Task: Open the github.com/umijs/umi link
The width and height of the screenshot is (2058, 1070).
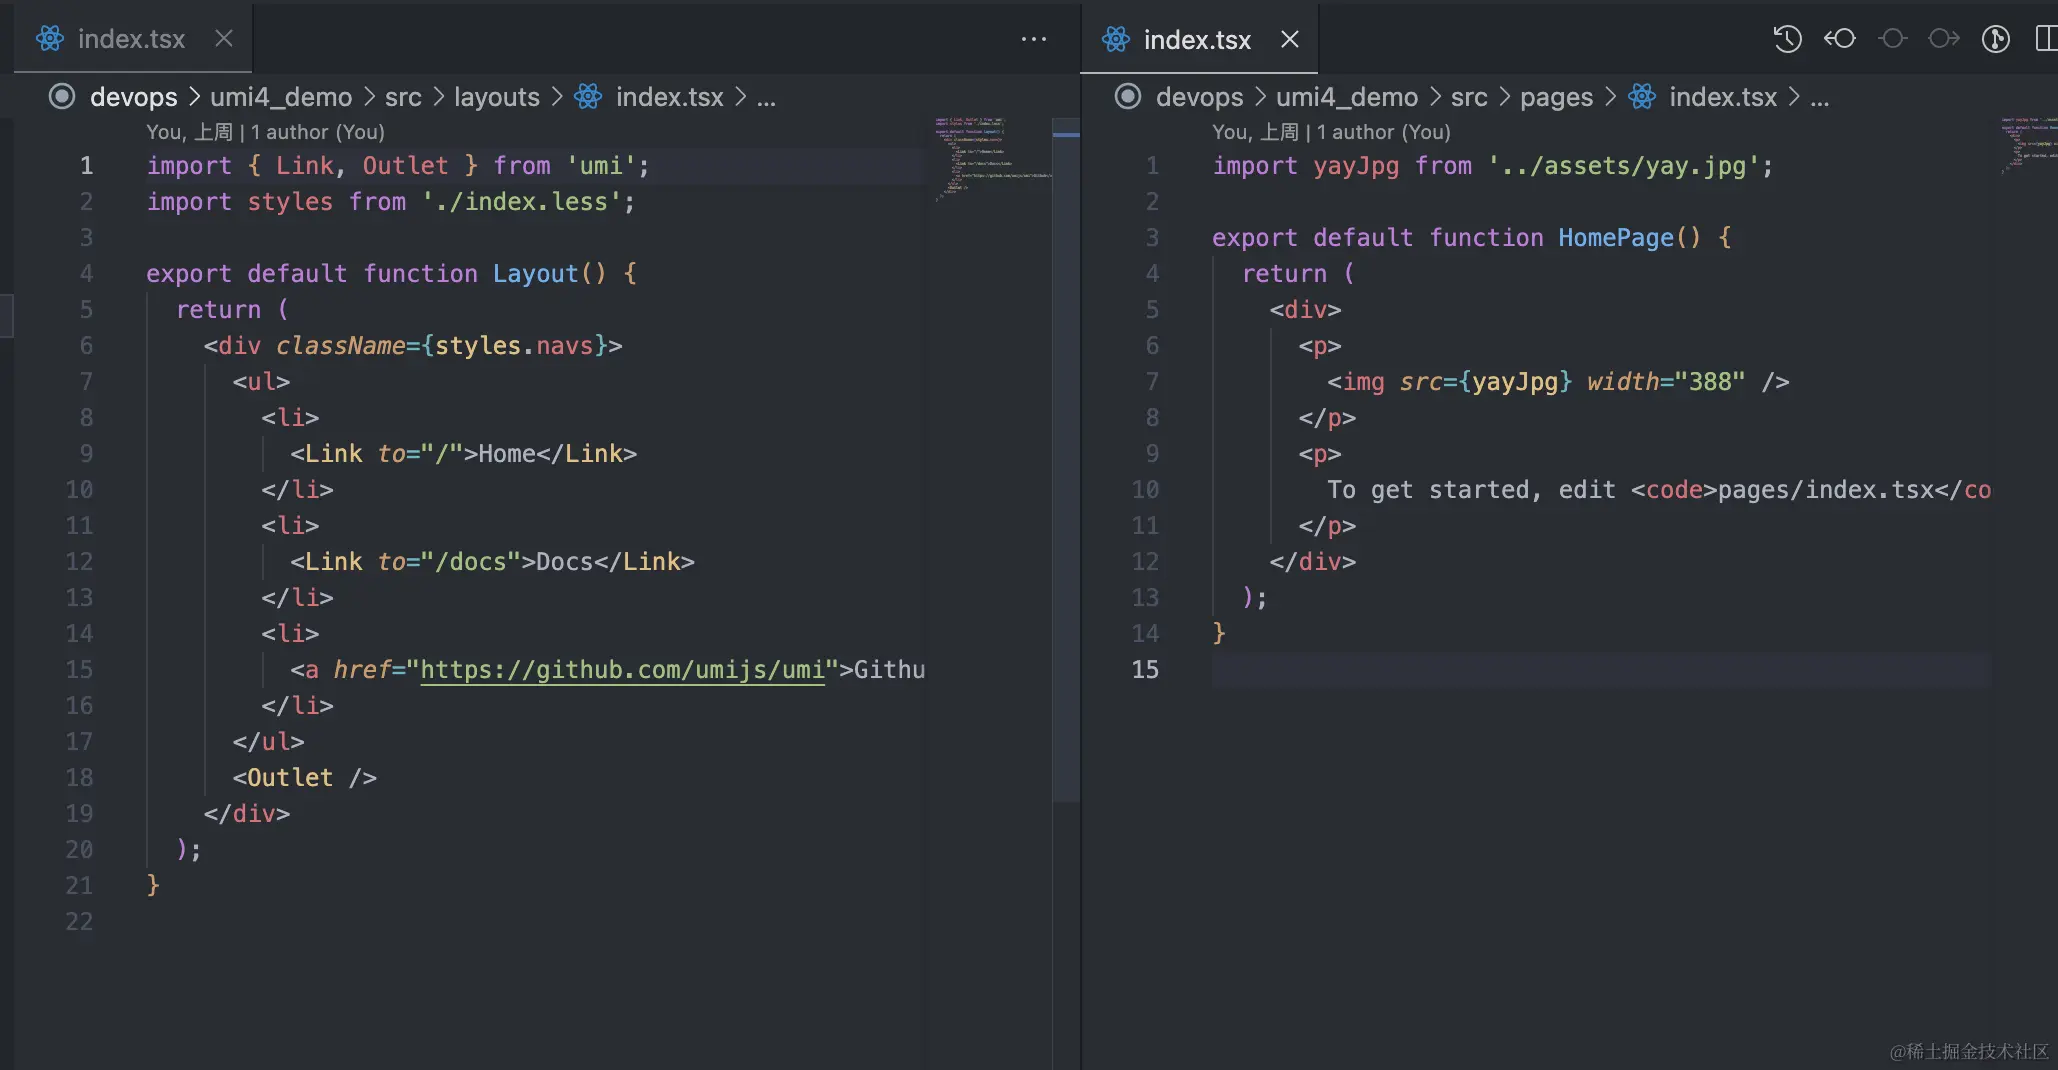Action: point(622,669)
